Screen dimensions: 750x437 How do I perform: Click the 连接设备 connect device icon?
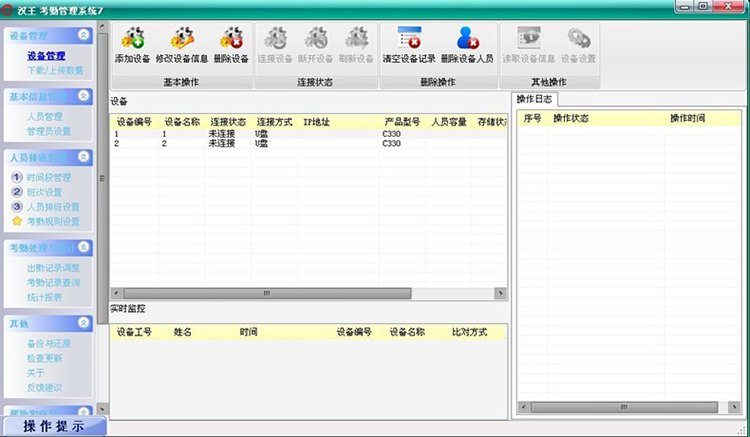pos(275,38)
